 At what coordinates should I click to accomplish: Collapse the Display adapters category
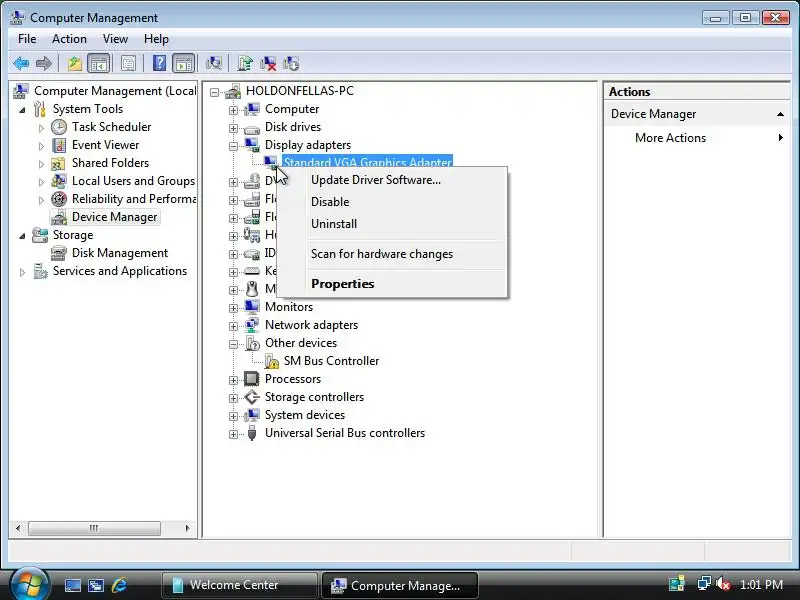point(233,146)
